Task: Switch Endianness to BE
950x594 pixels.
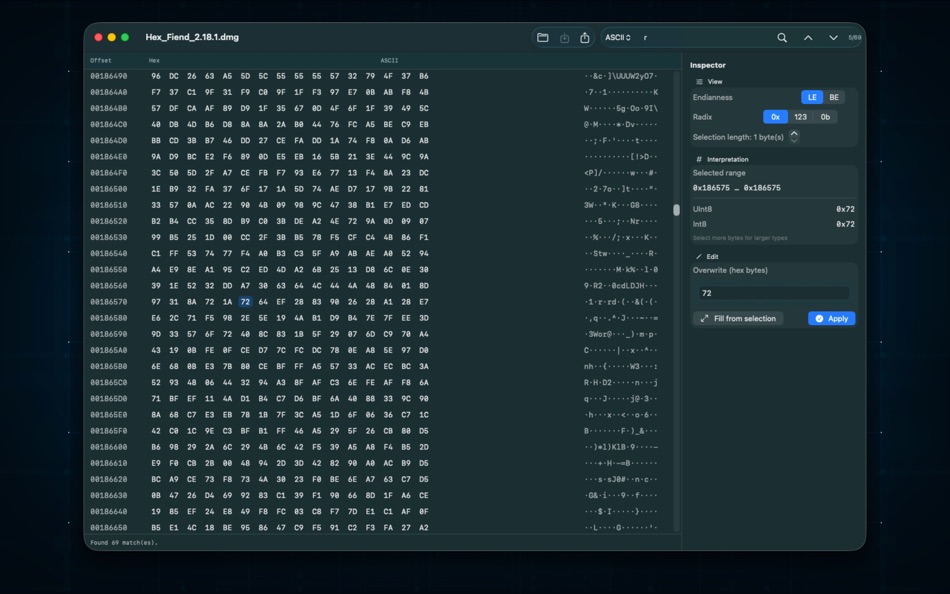Action: click(x=833, y=97)
